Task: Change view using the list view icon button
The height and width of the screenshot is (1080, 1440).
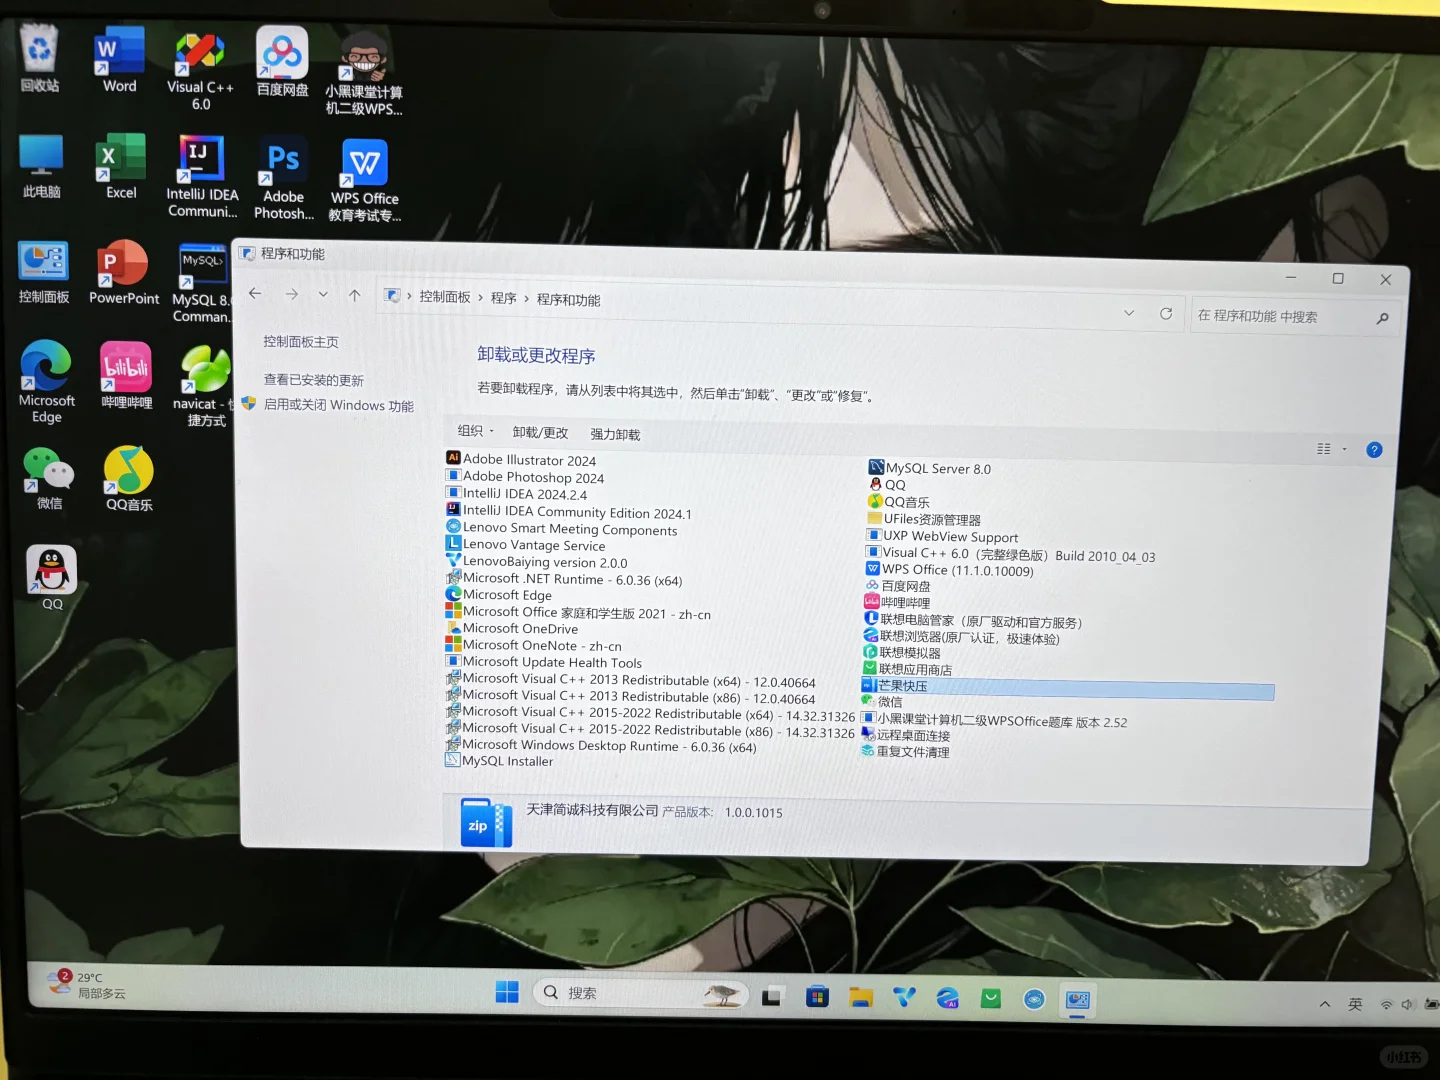Action: 1324,449
